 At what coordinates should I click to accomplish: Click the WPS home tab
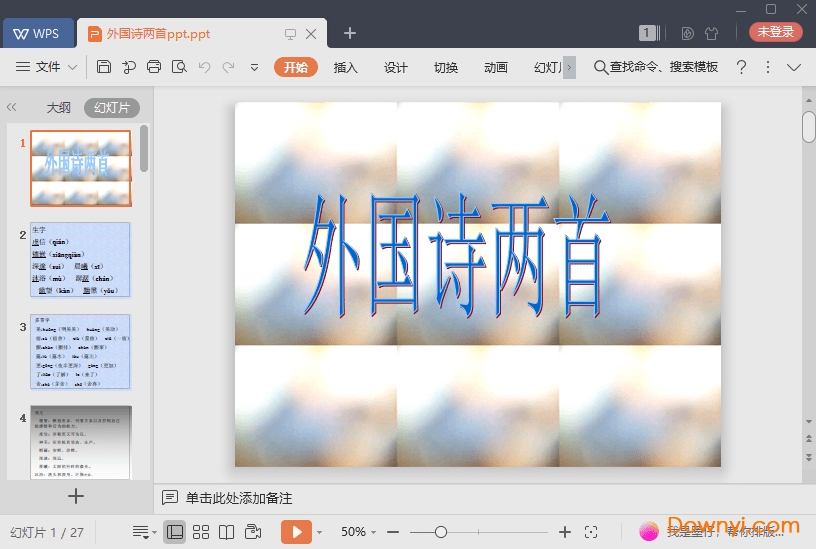[x=38, y=33]
